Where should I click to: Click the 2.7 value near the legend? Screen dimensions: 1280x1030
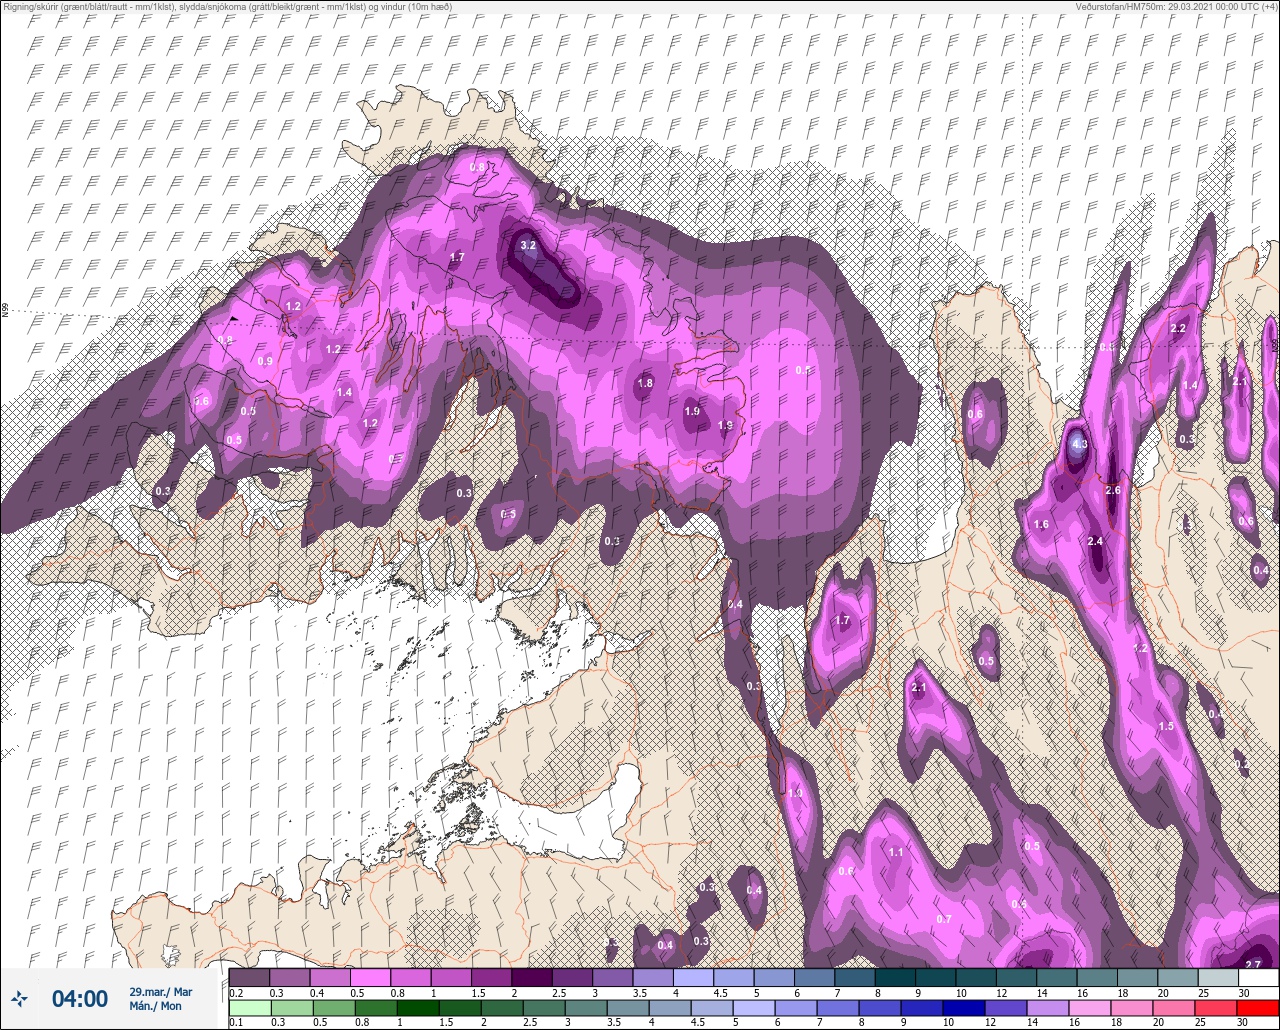(1252, 964)
